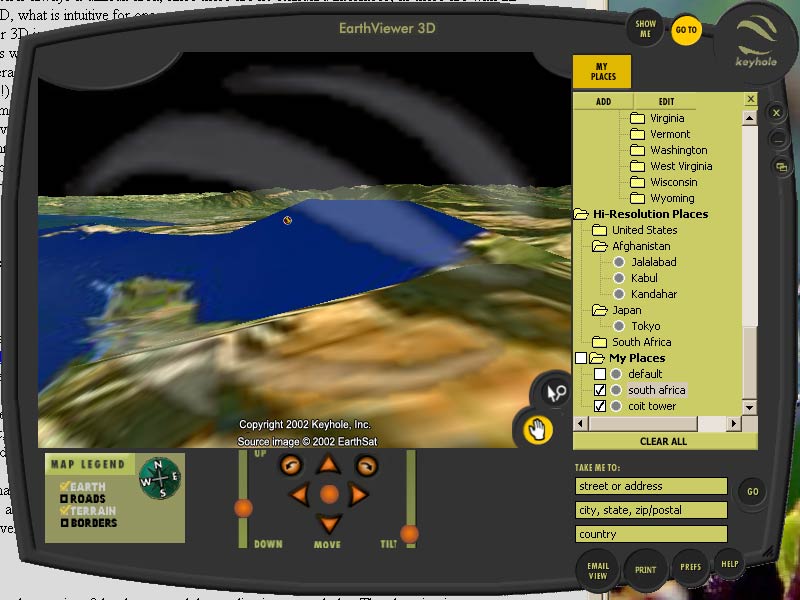Open Prefs settings
Viewport: 800px width, 600px height.
click(x=690, y=567)
